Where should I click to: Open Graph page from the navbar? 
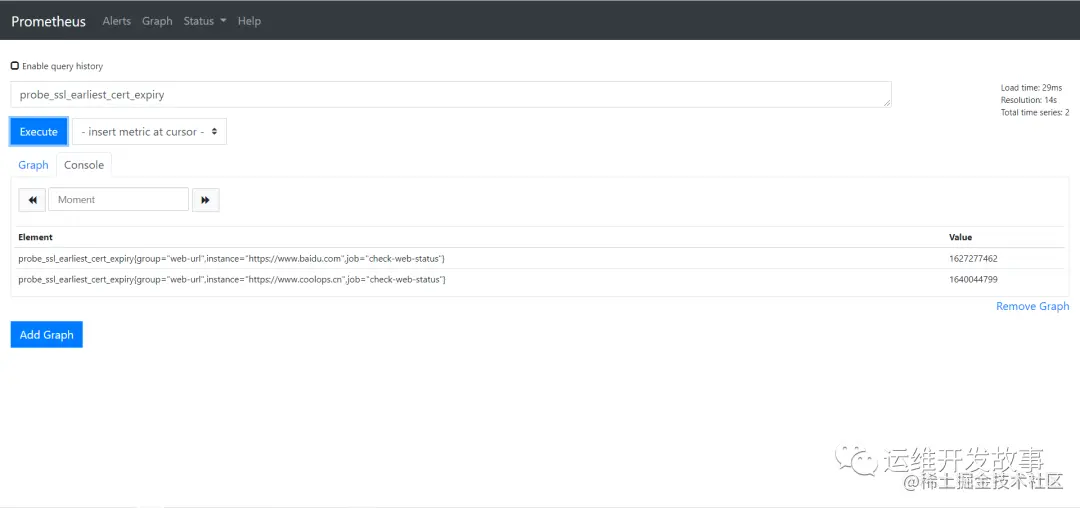tap(157, 21)
